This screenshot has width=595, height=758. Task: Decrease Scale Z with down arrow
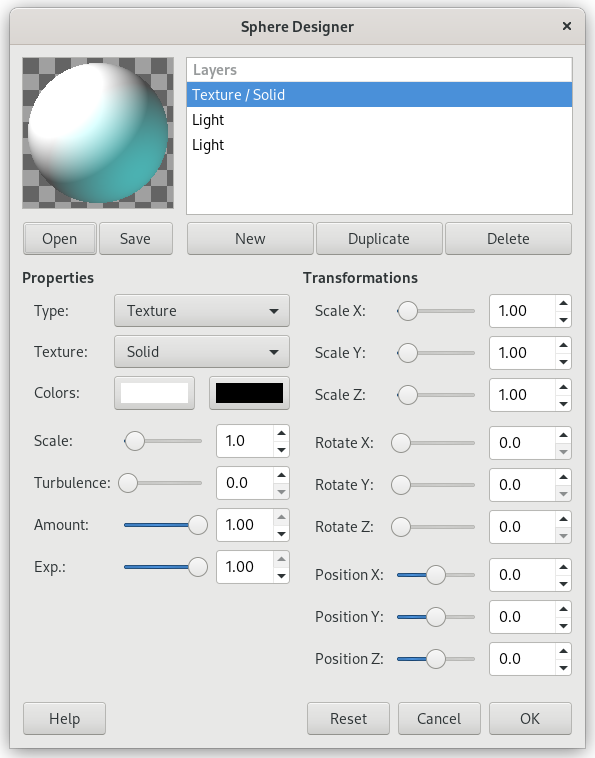pos(563,404)
